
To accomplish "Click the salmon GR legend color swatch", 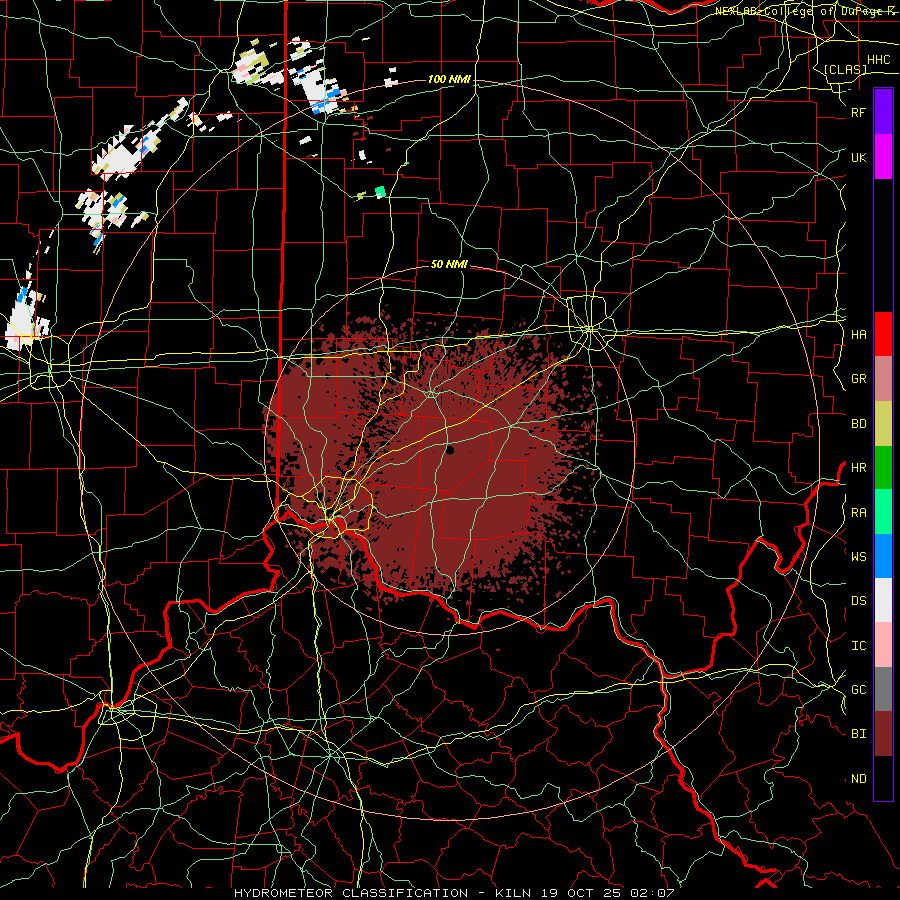I will 883,378.
